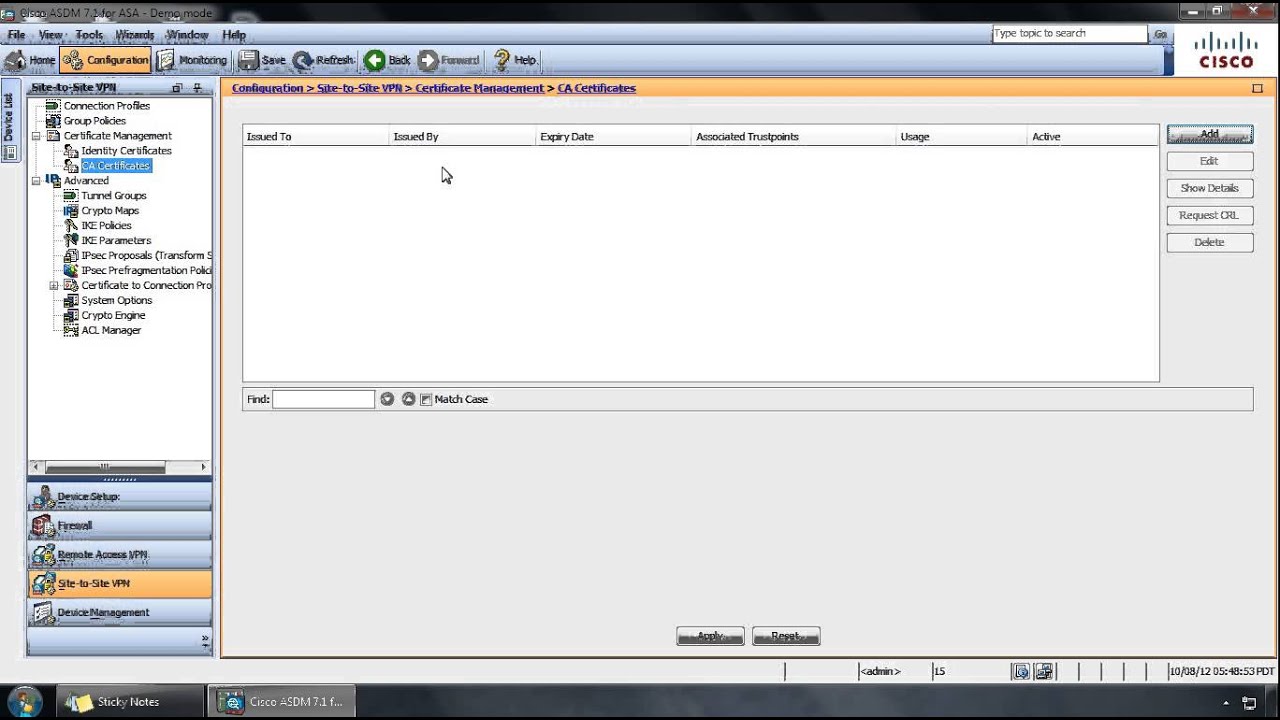This screenshot has height=720, width=1280.
Task: Click horizontal scrollbar of navigation tree
Action: 107,467
